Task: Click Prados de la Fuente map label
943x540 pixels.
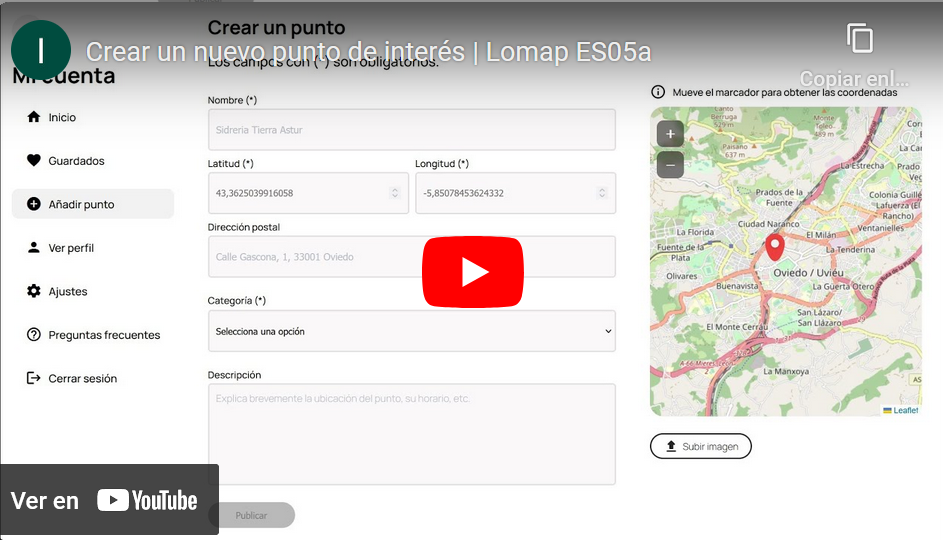Action: point(779,197)
